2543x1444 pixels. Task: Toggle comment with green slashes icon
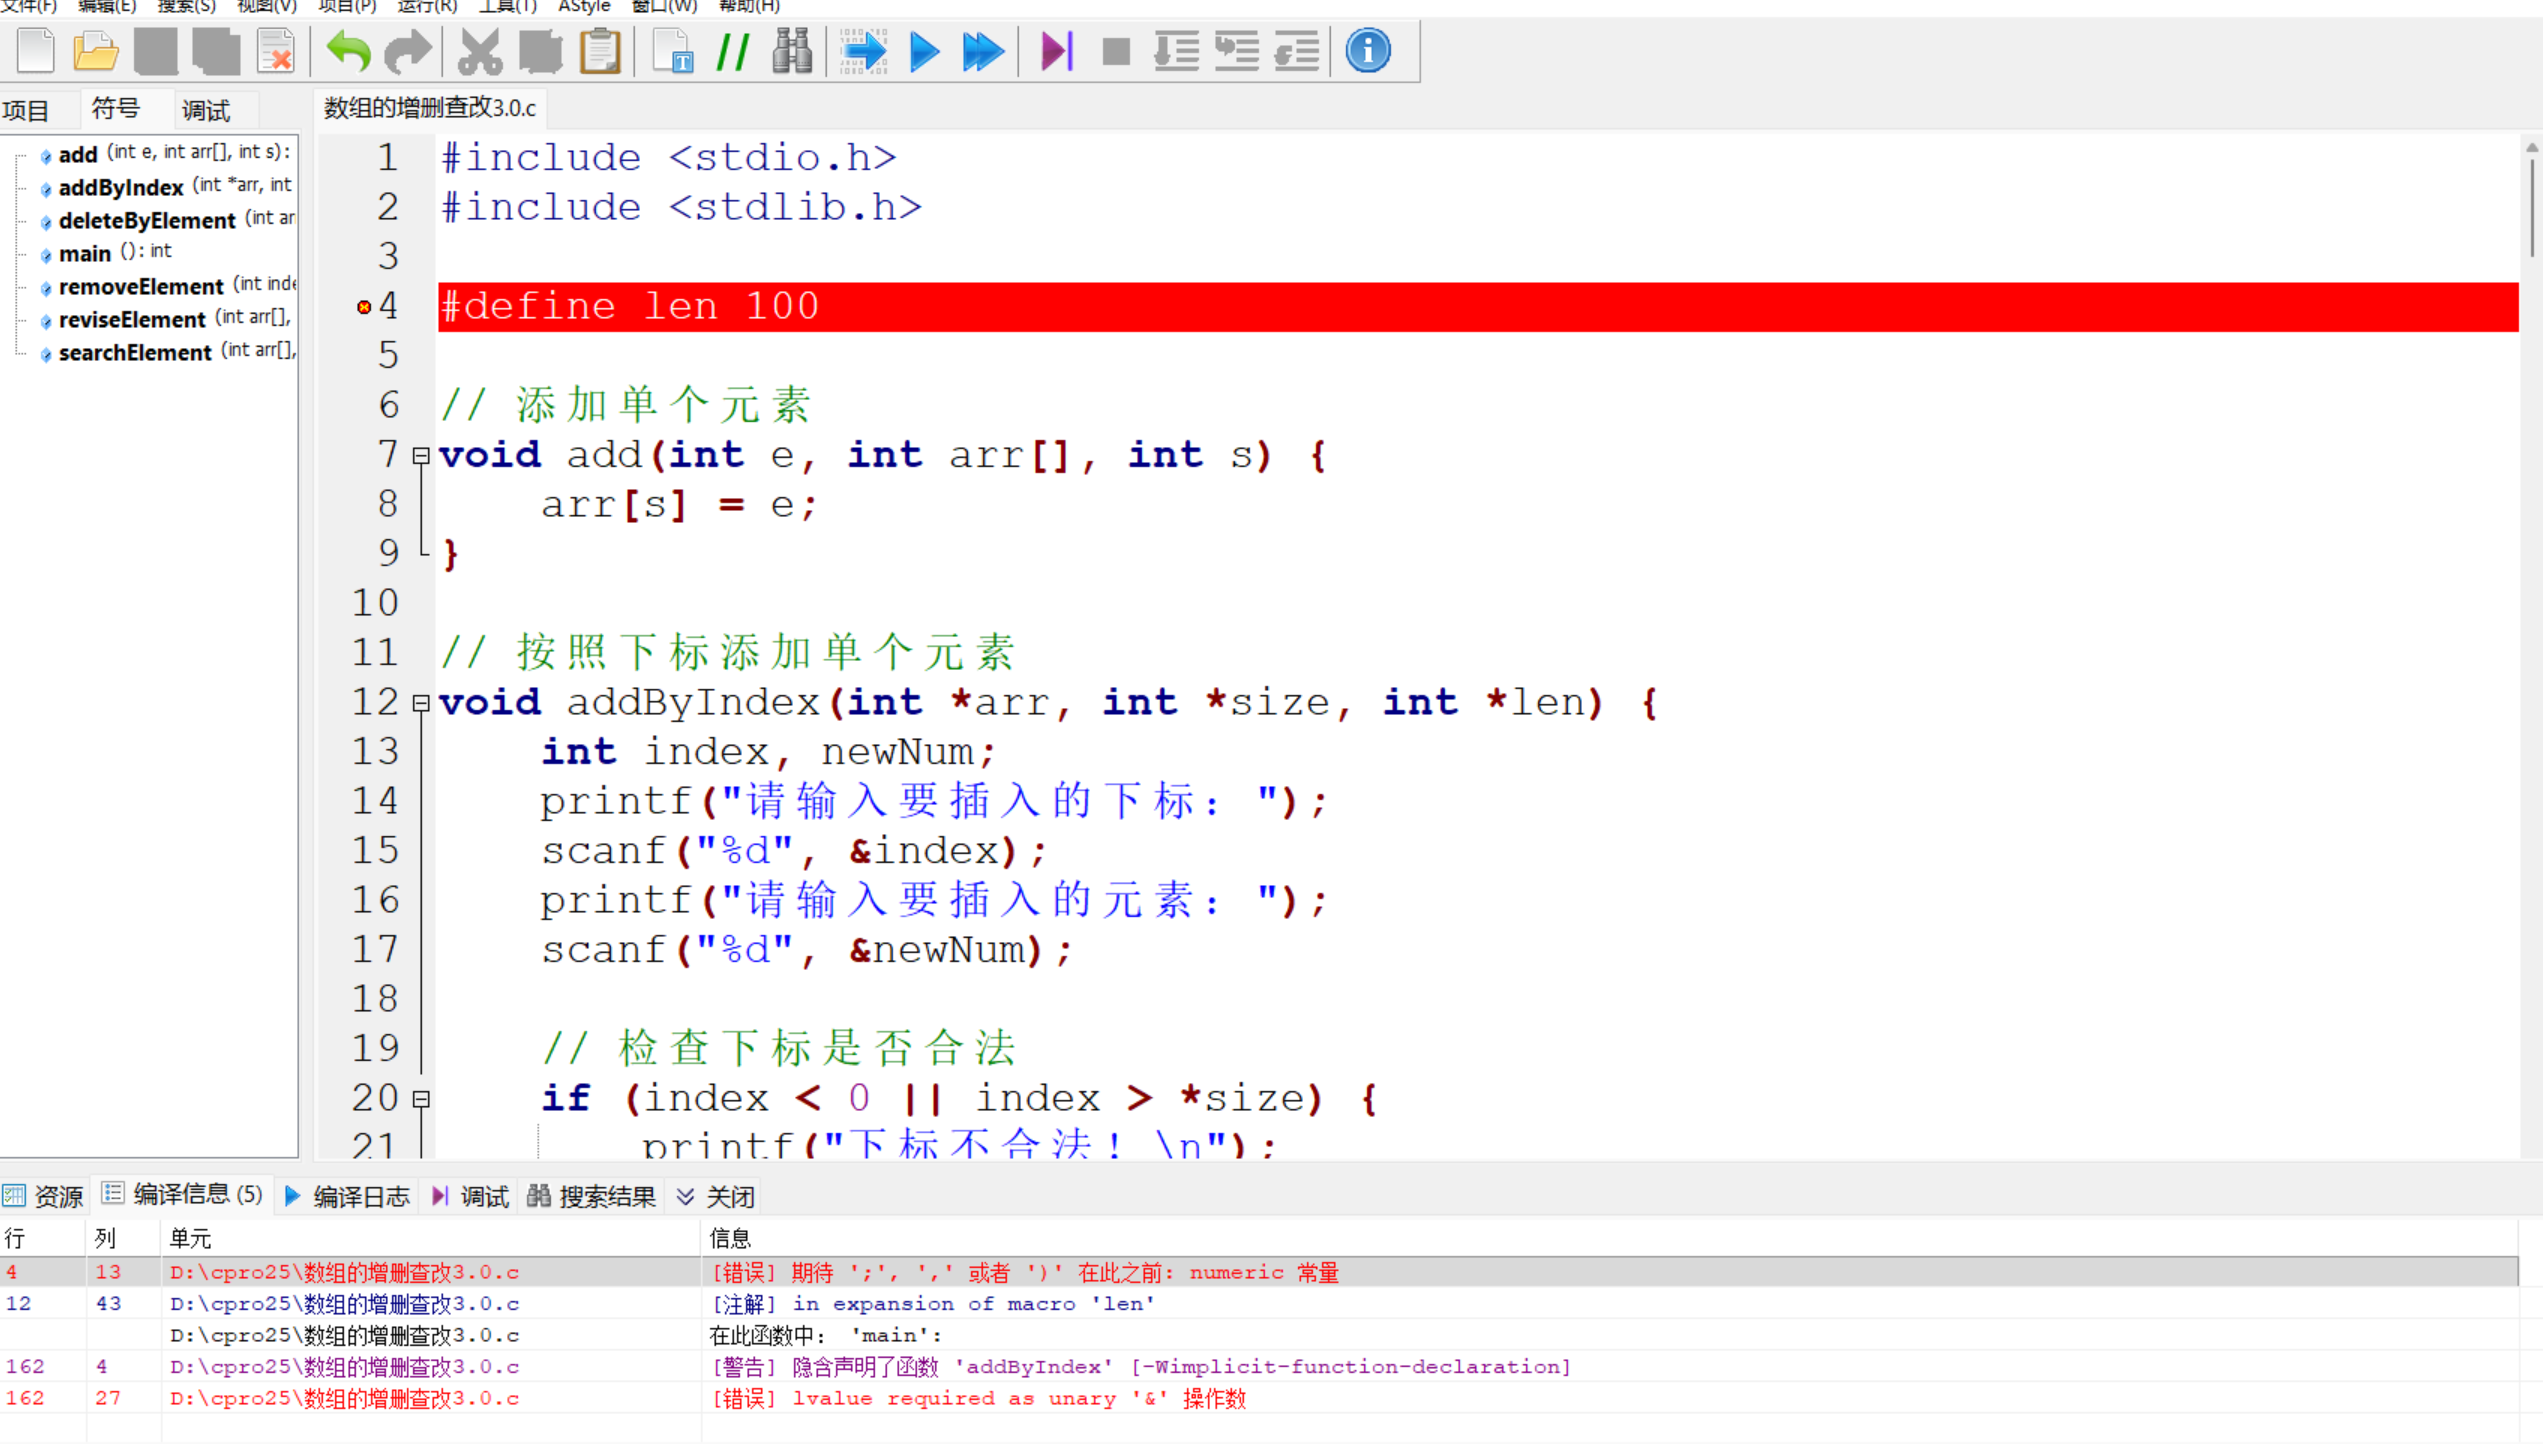coord(733,51)
